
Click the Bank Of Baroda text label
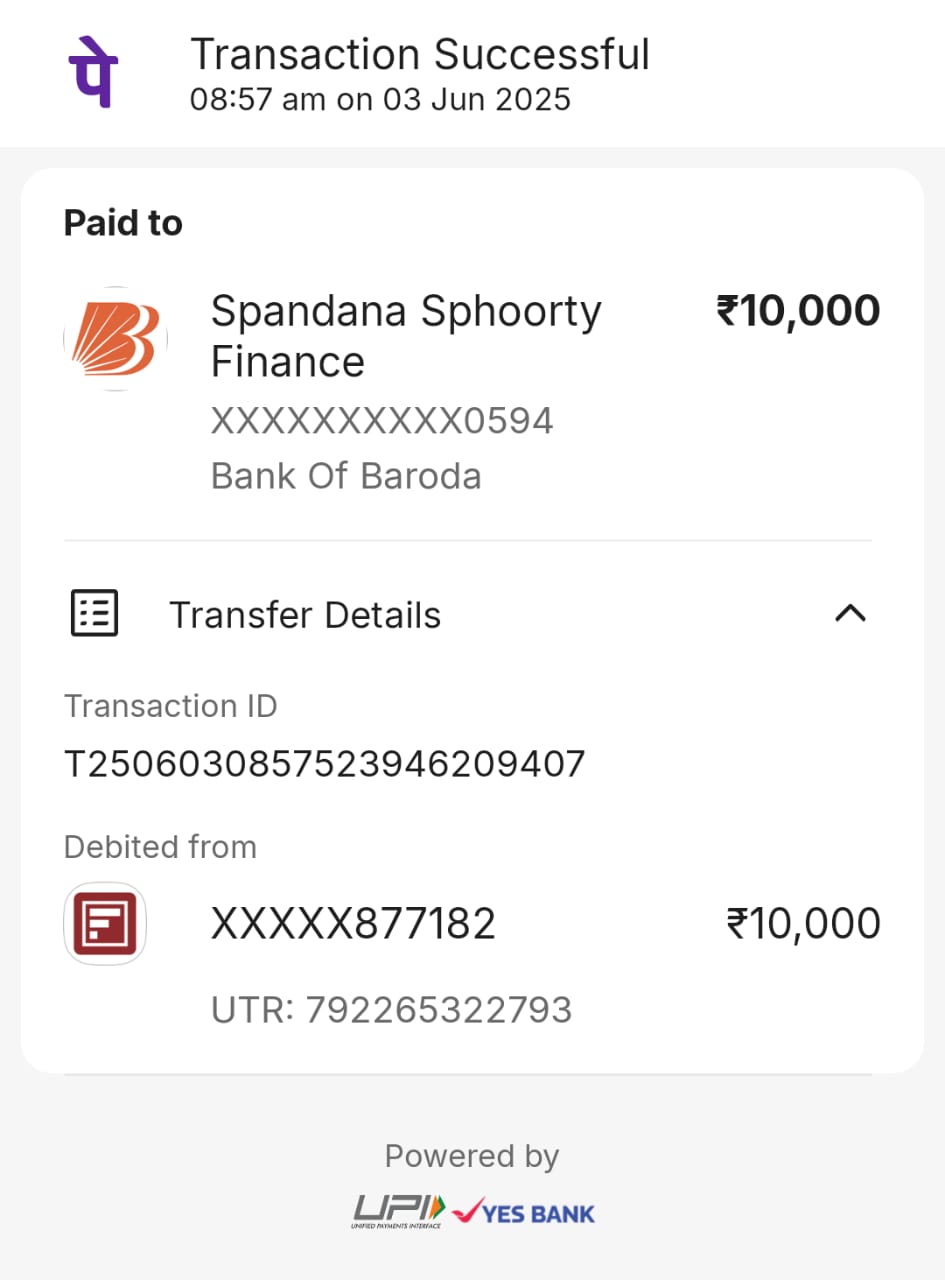(346, 476)
